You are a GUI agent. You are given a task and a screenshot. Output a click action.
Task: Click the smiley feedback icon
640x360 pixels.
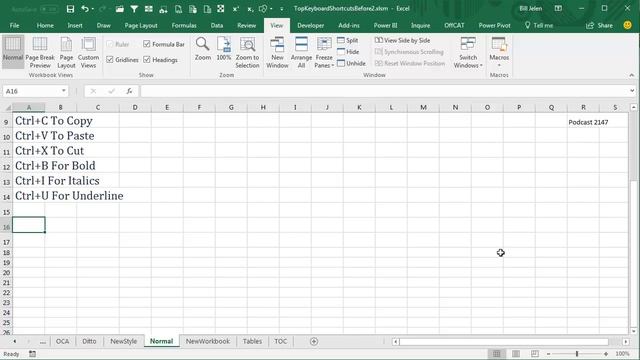tap(627, 25)
